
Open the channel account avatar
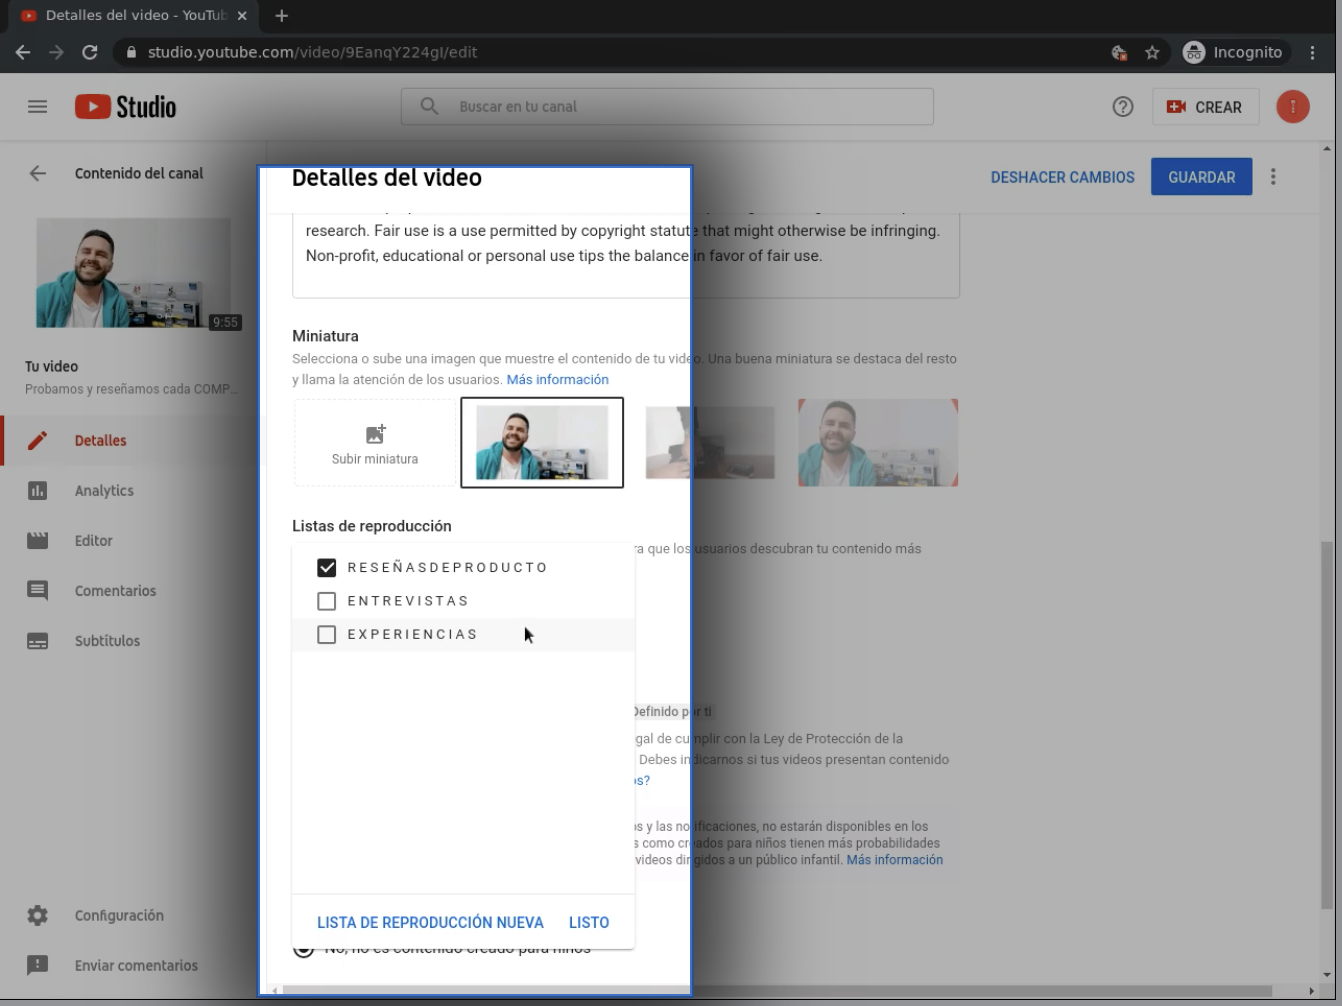pos(1293,107)
